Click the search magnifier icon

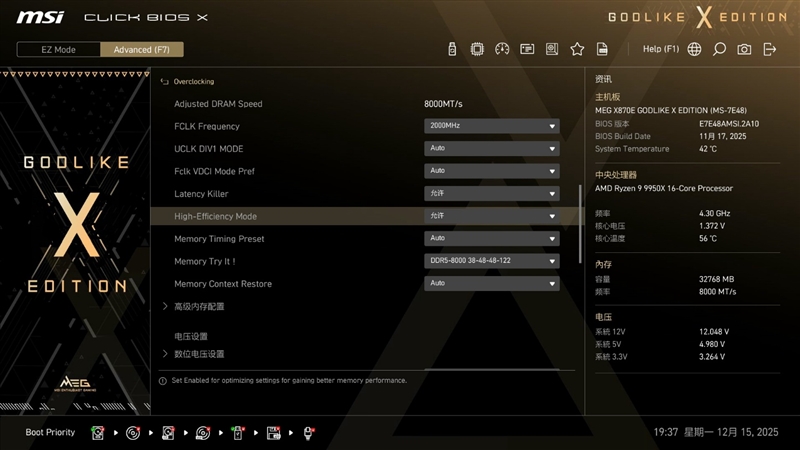click(x=719, y=49)
